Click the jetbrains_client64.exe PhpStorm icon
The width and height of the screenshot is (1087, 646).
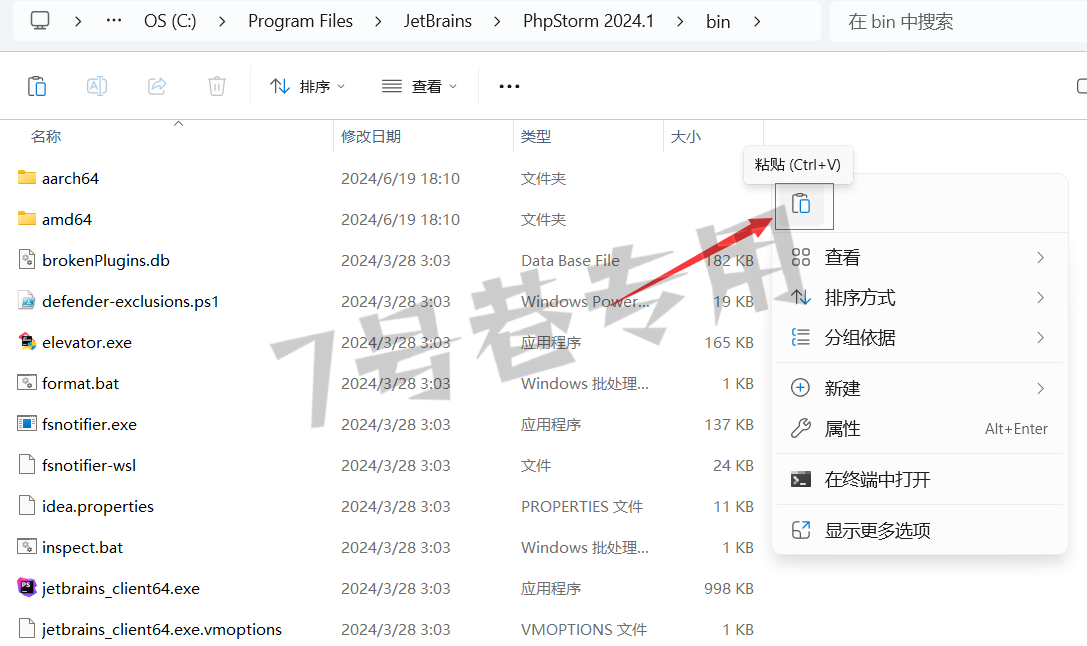pyautogui.click(x=26, y=588)
